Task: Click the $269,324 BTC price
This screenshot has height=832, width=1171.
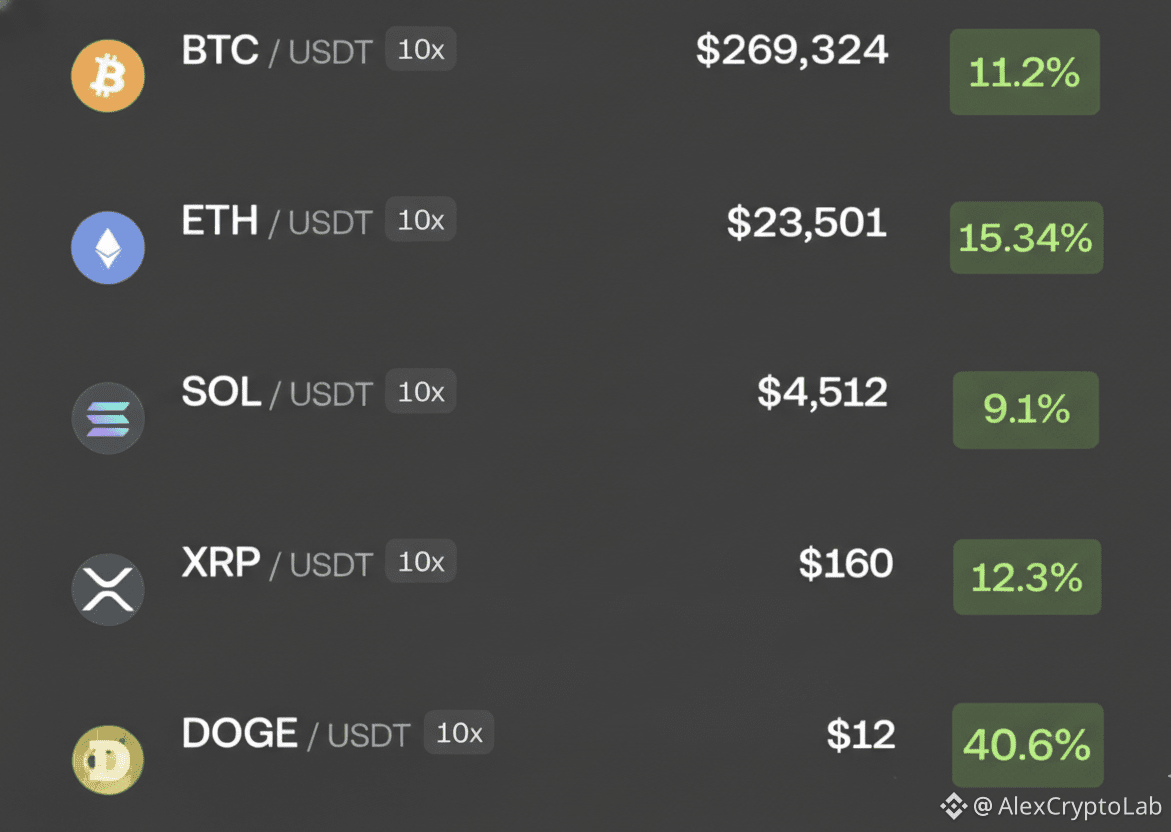Action: click(x=792, y=51)
